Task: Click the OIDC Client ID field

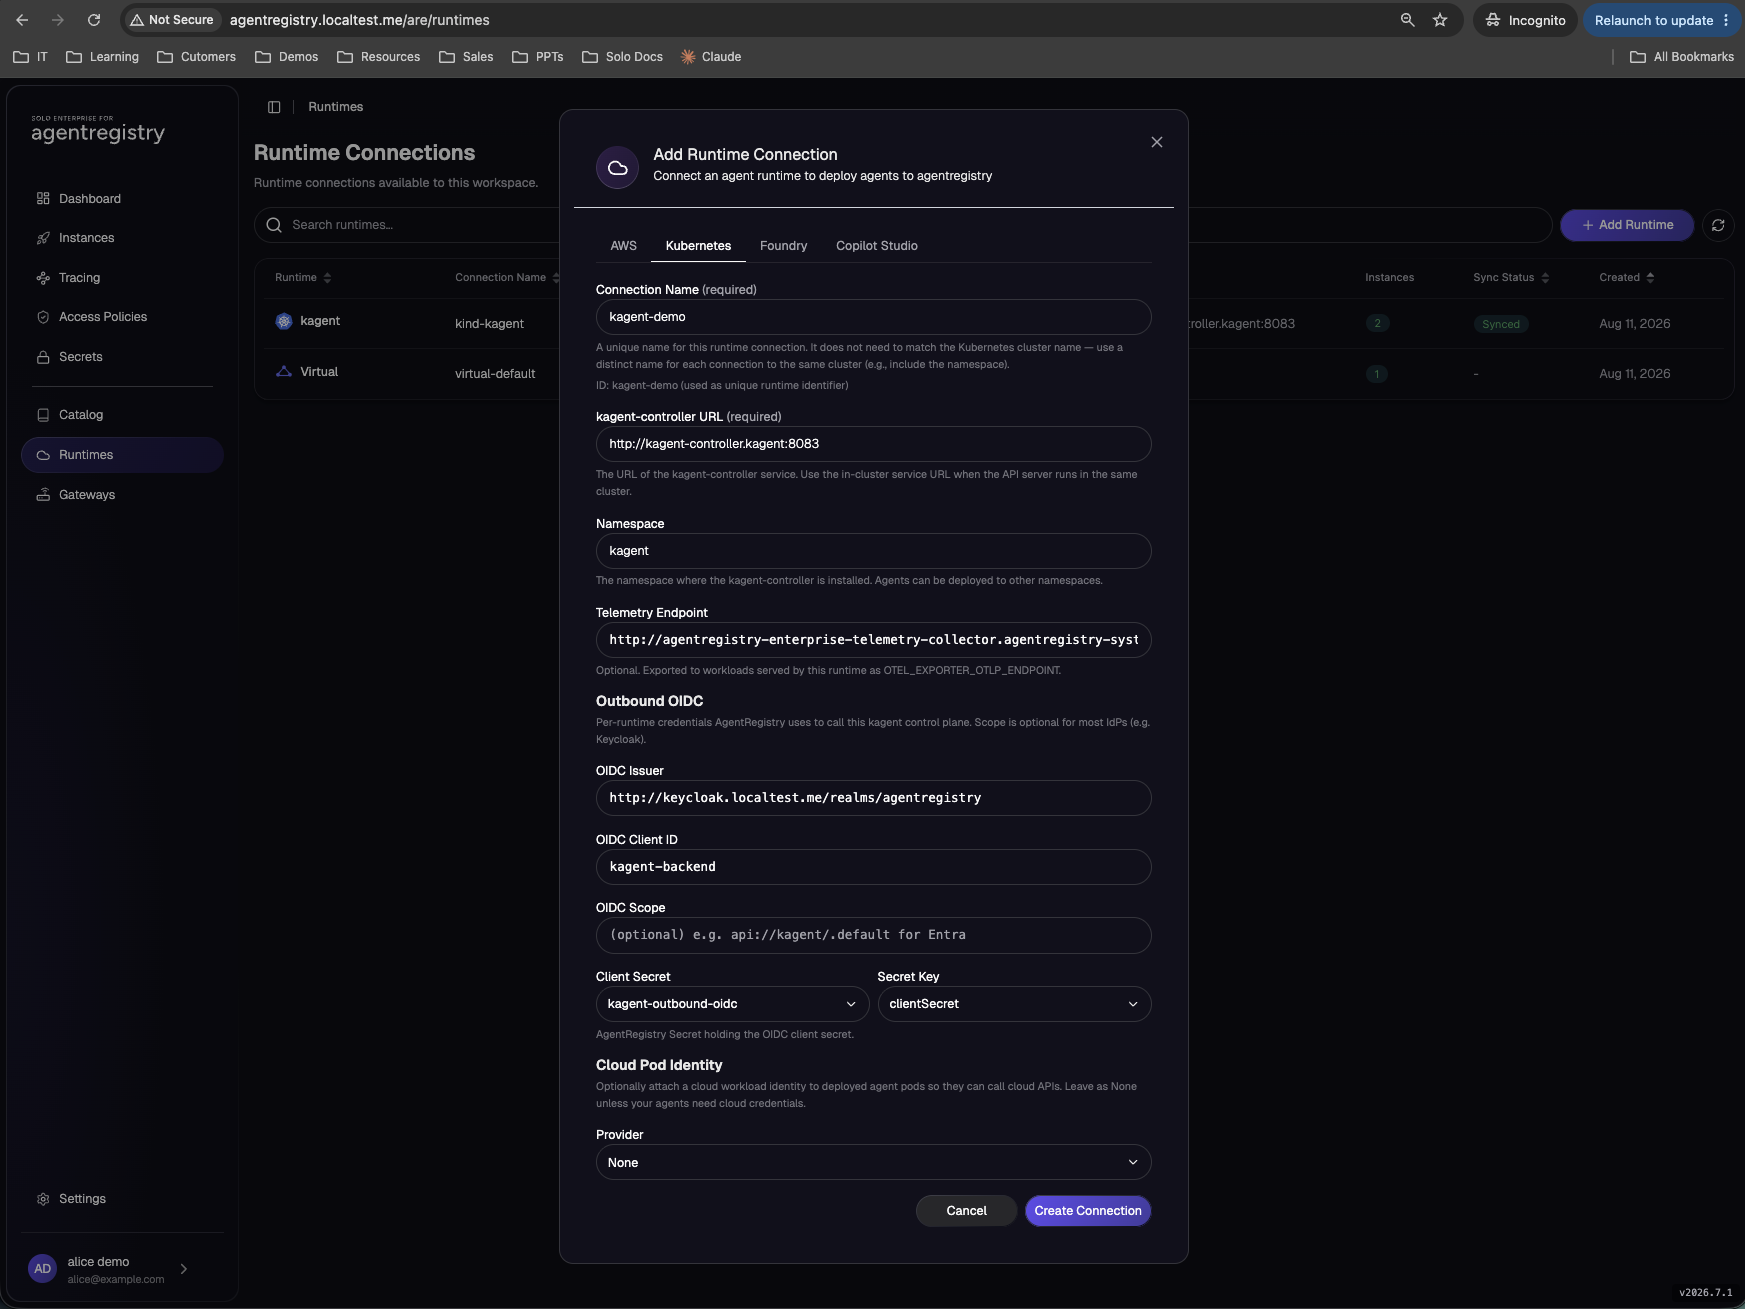Action: tap(873, 867)
